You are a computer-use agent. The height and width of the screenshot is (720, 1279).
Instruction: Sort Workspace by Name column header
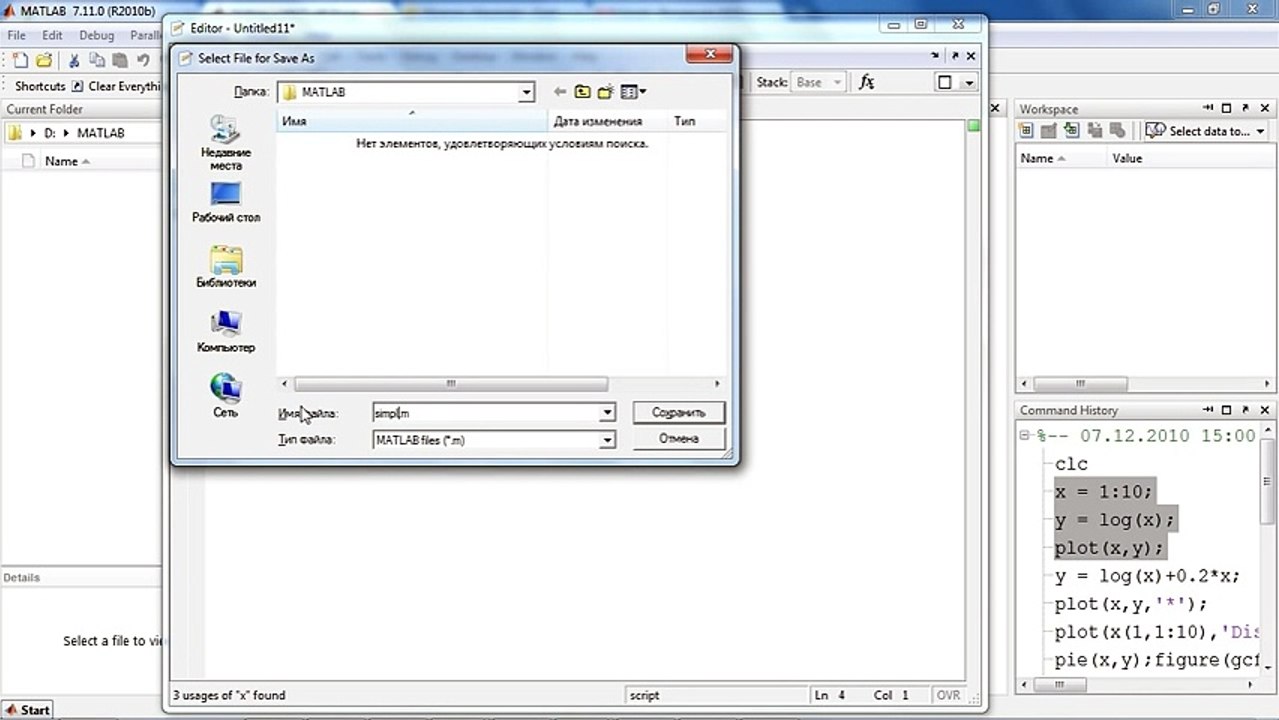pos(1061,158)
